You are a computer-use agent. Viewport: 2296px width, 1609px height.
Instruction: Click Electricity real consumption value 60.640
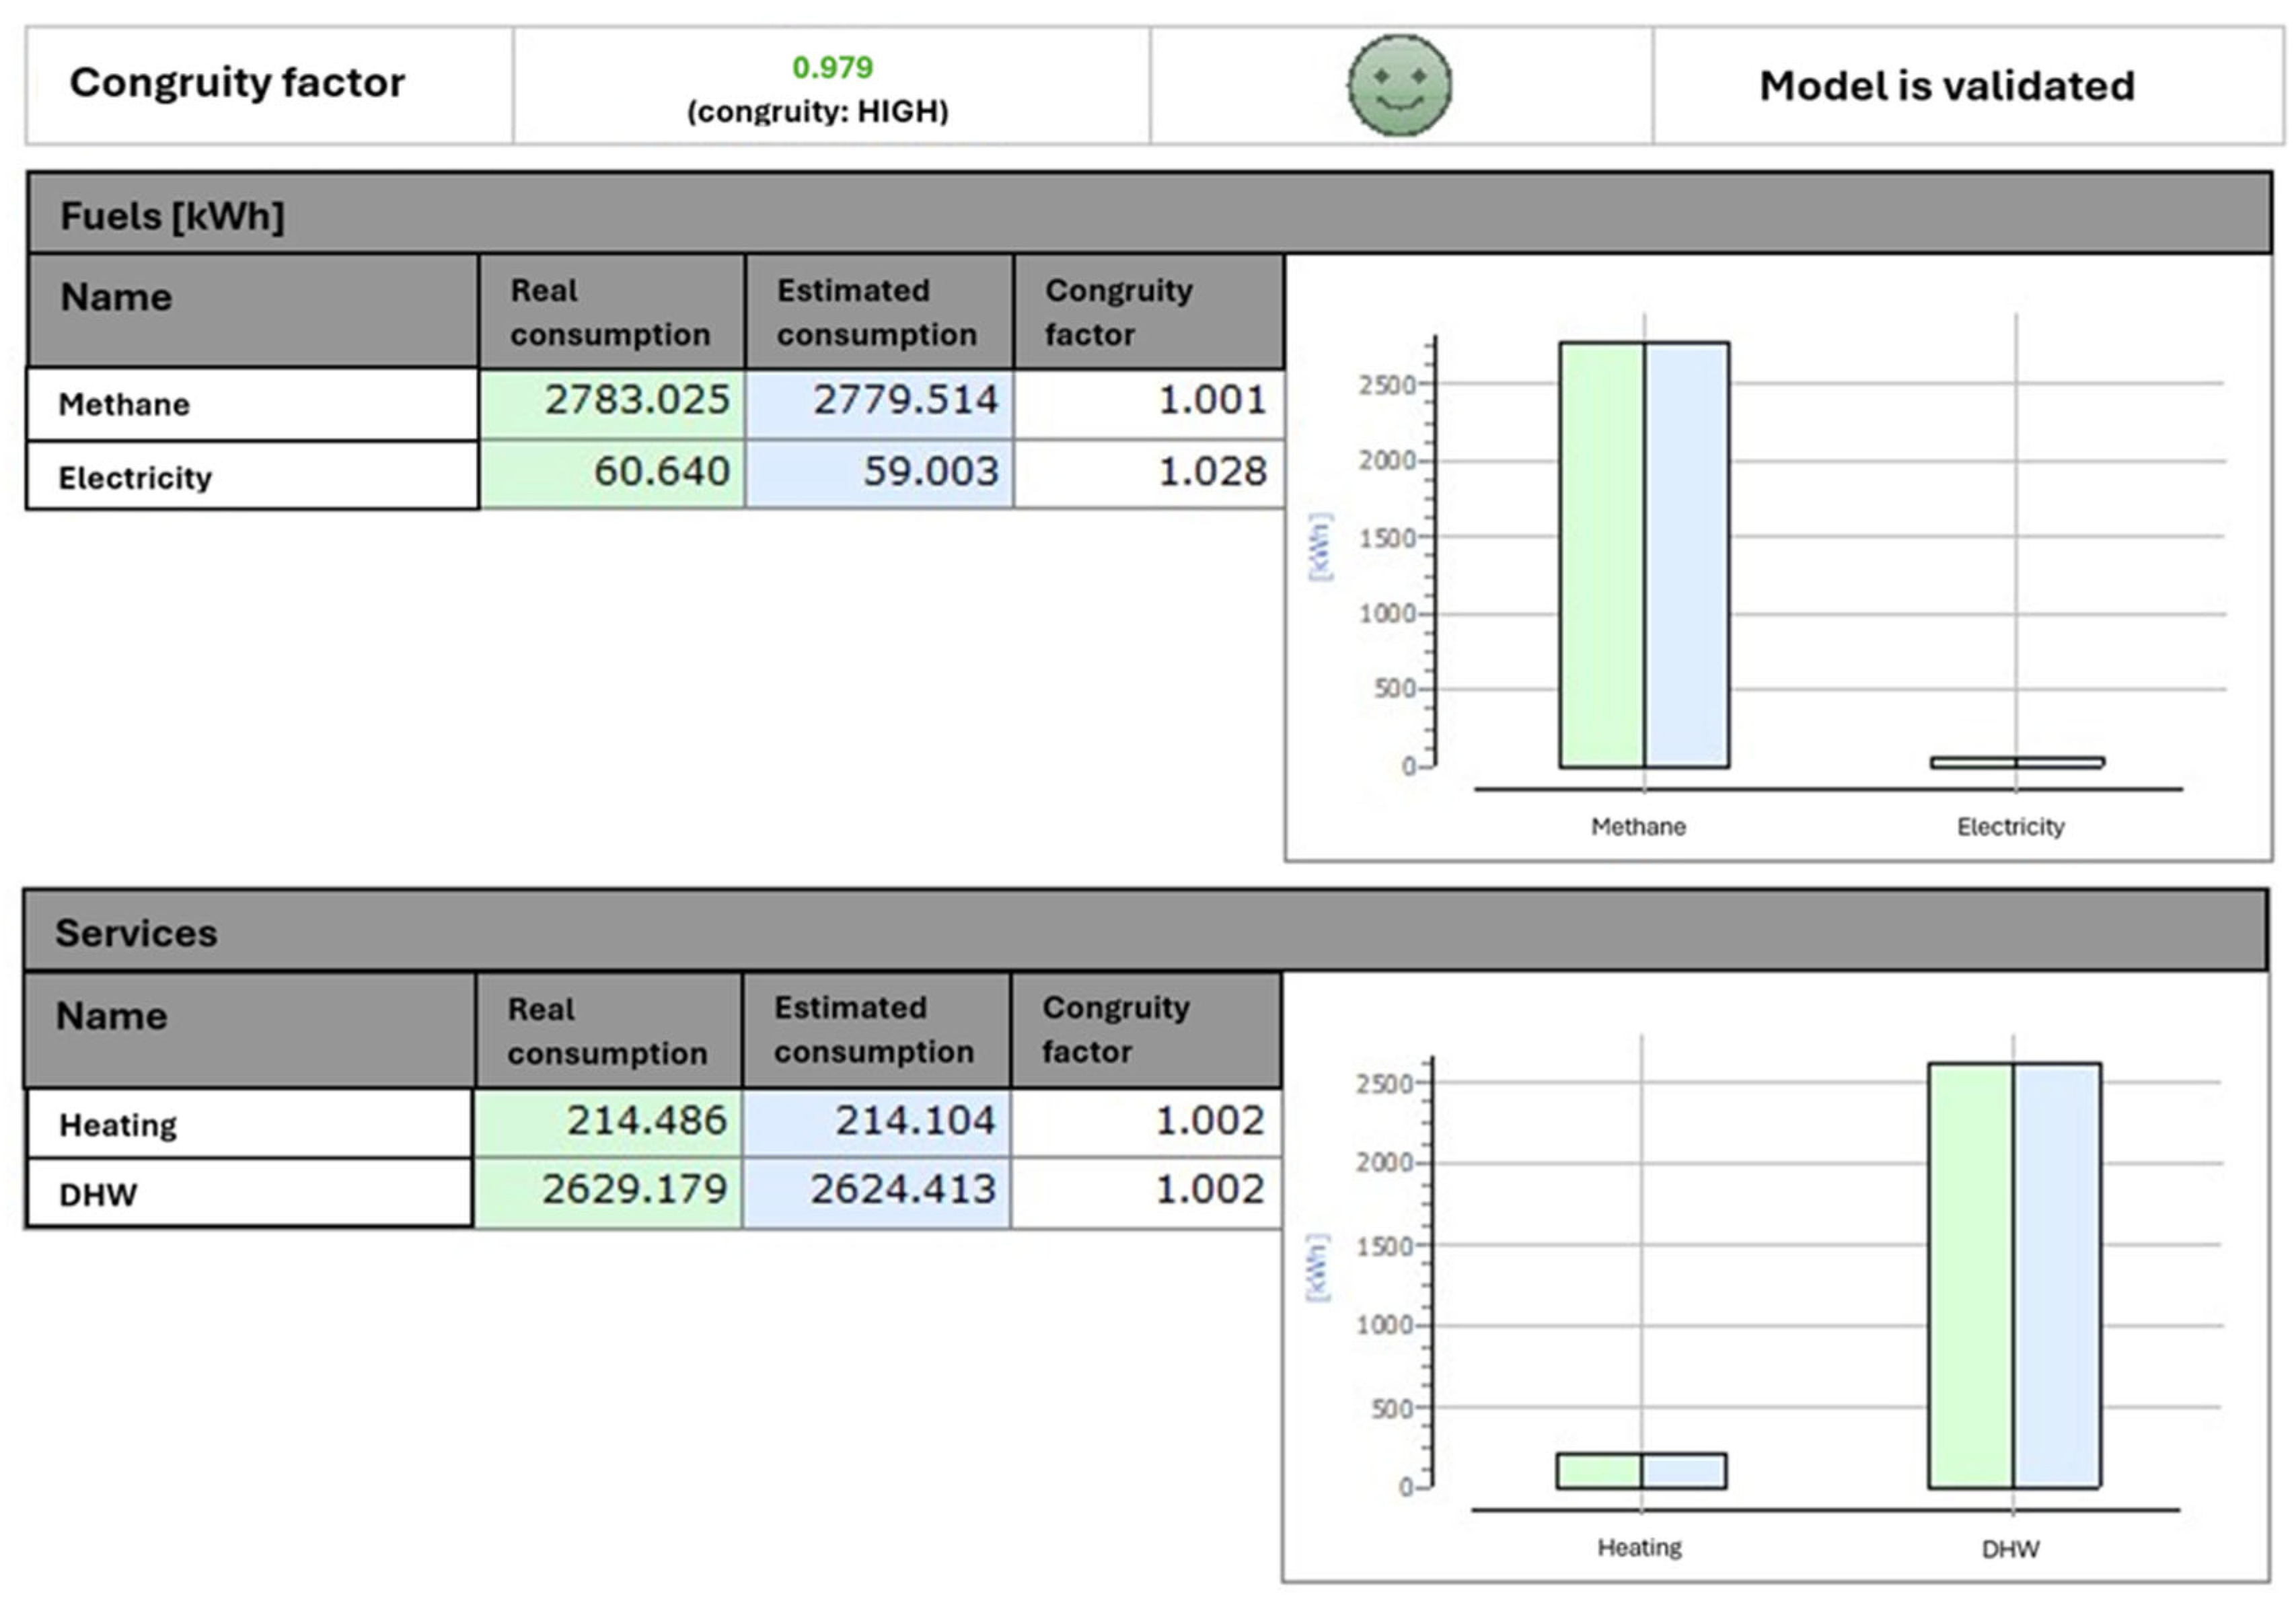click(661, 472)
